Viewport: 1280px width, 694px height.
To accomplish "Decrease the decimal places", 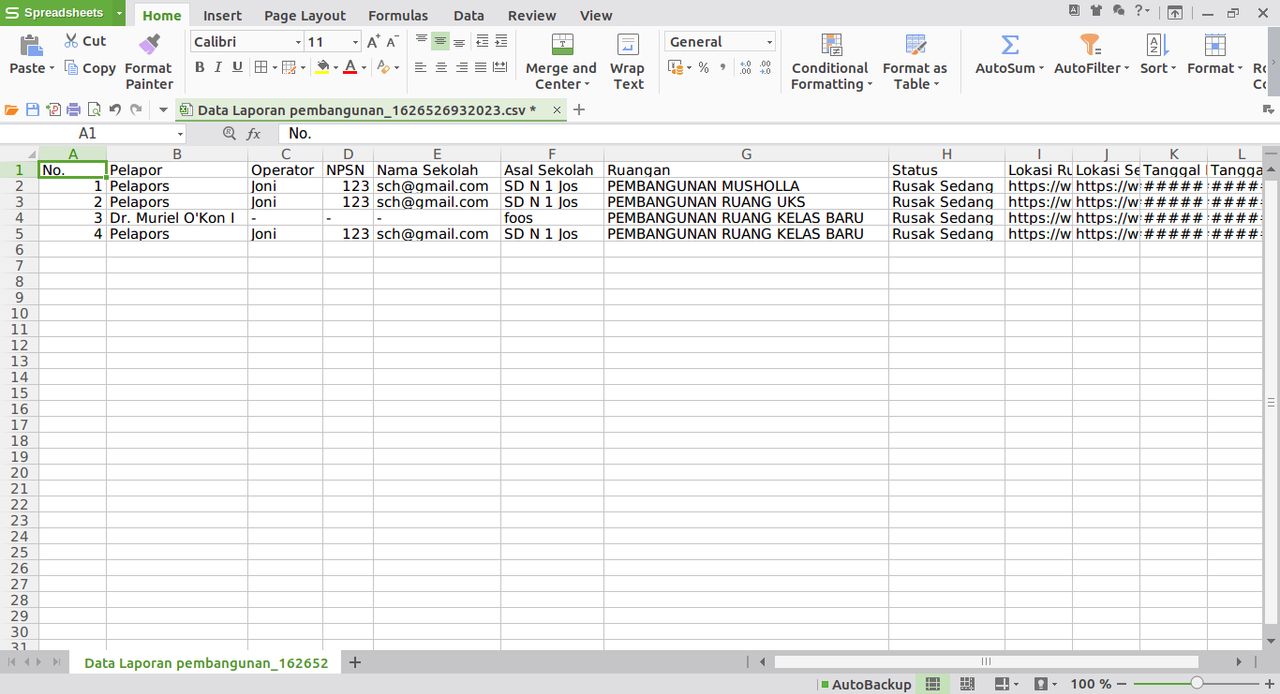I will pyautogui.click(x=765, y=67).
